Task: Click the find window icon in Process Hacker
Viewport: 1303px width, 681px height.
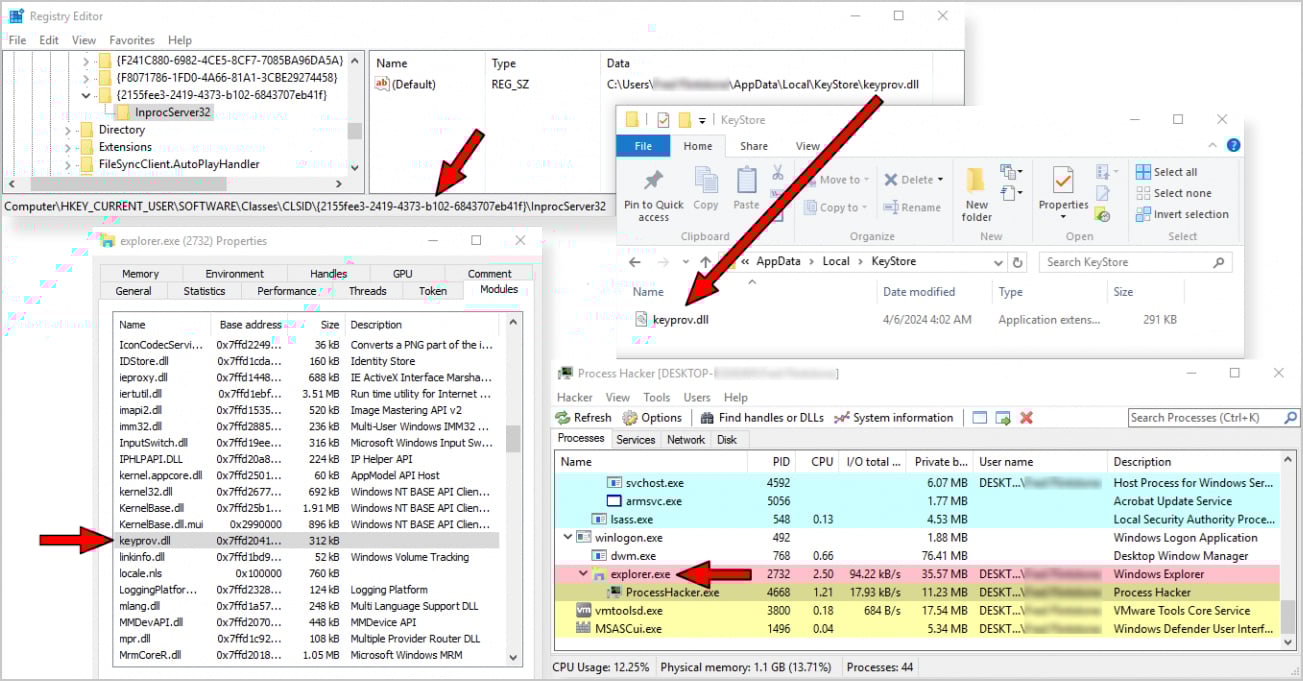Action: click(980, 418)
